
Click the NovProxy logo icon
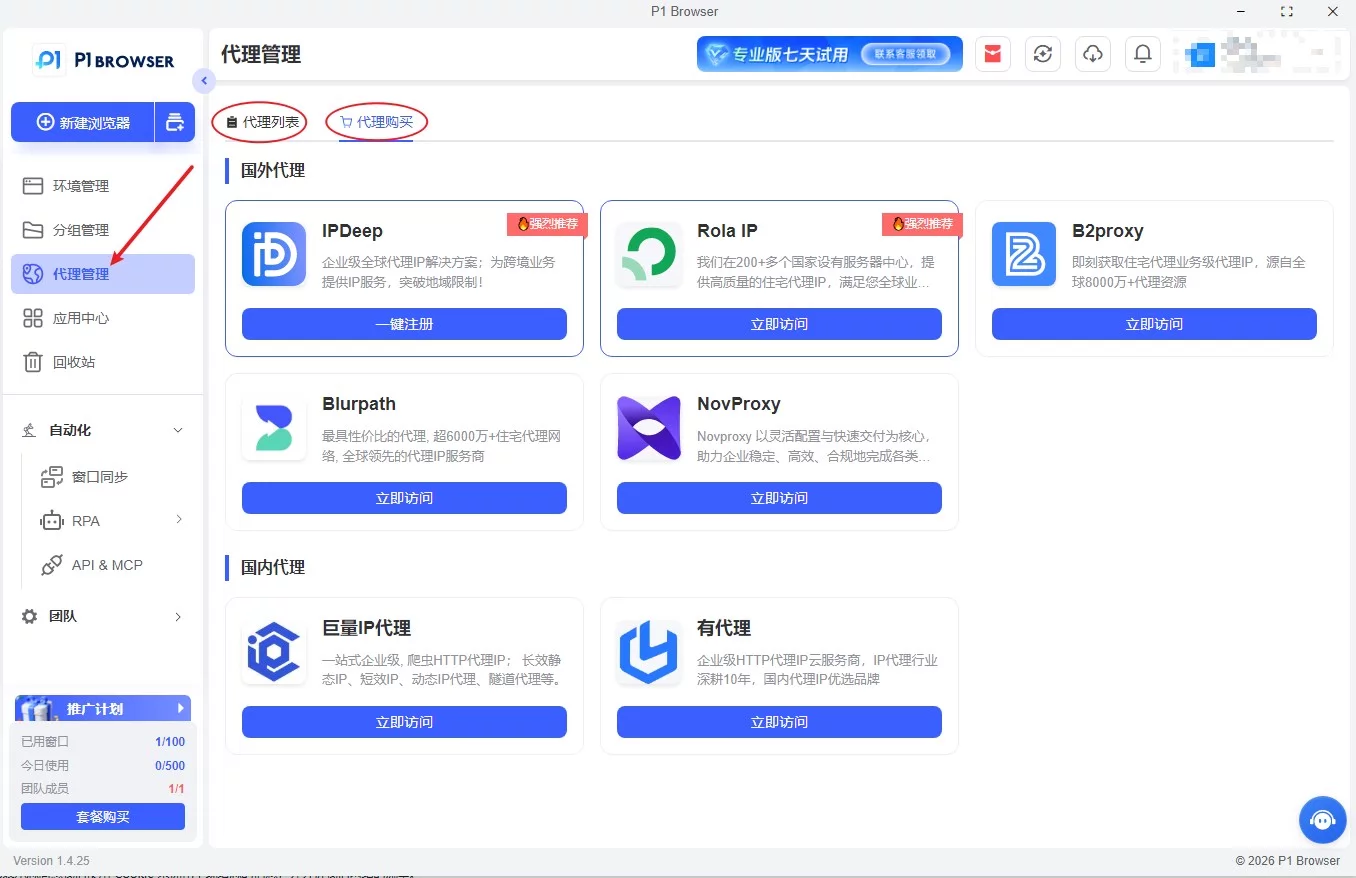649,428
